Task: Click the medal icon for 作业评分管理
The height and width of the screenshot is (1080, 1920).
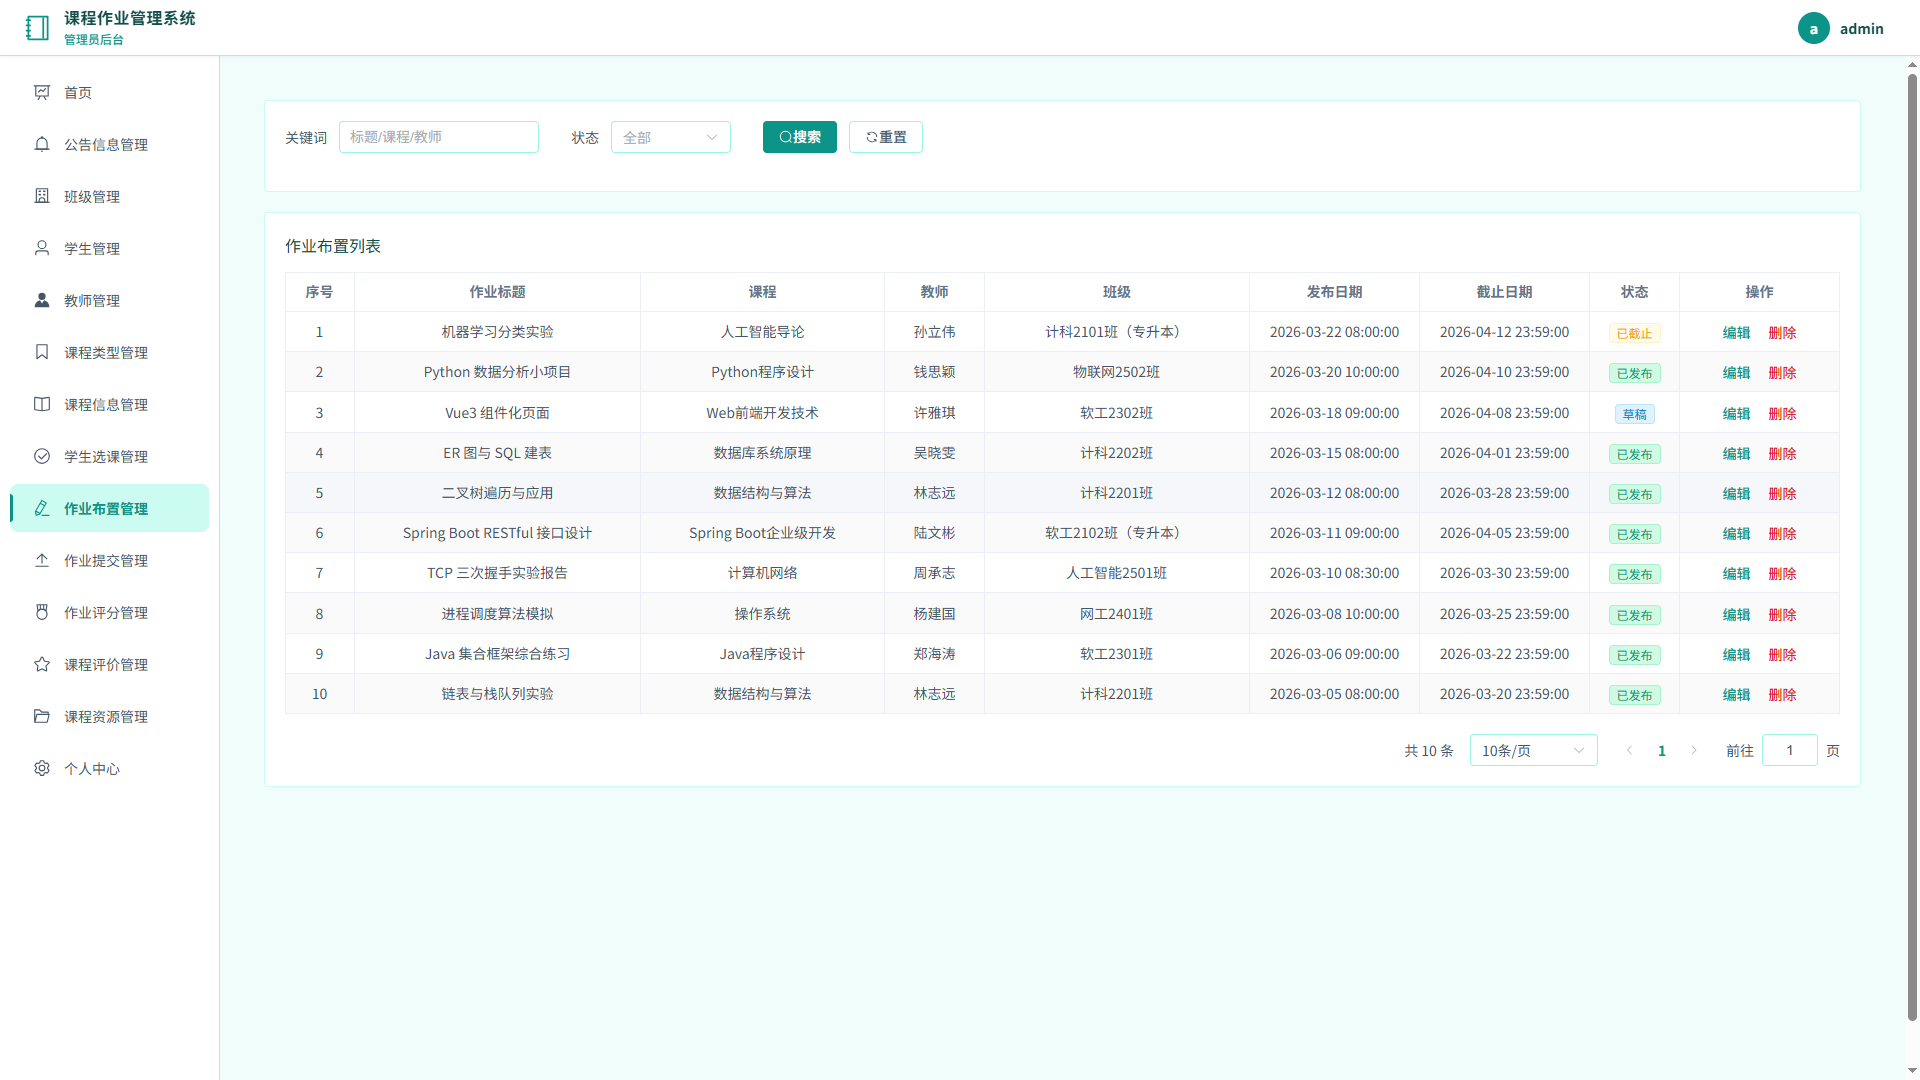Action: (42, 612)
